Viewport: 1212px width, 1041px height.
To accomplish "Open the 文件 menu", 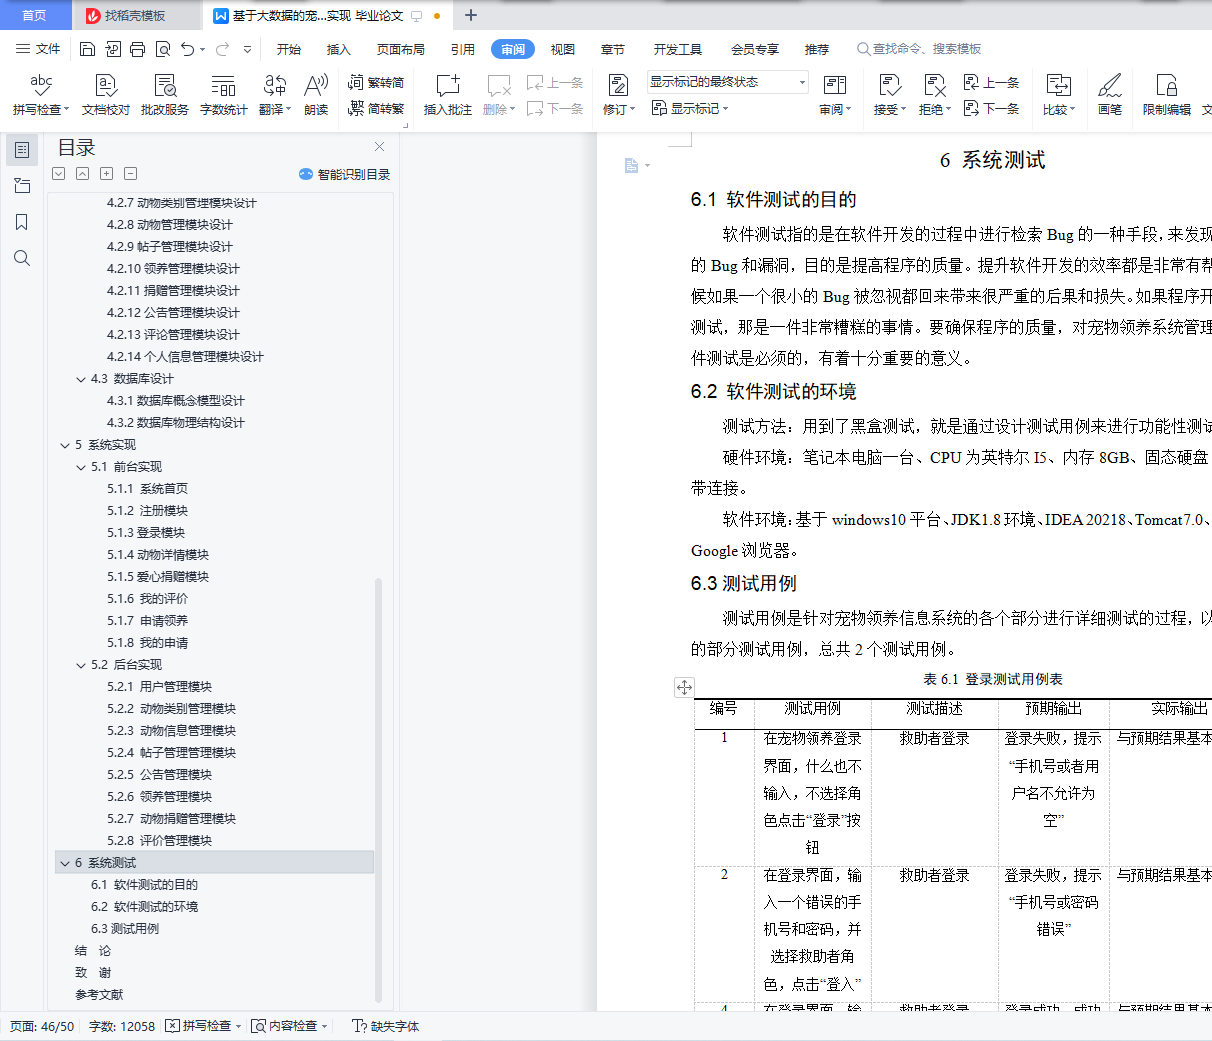I will pos(38,49).
